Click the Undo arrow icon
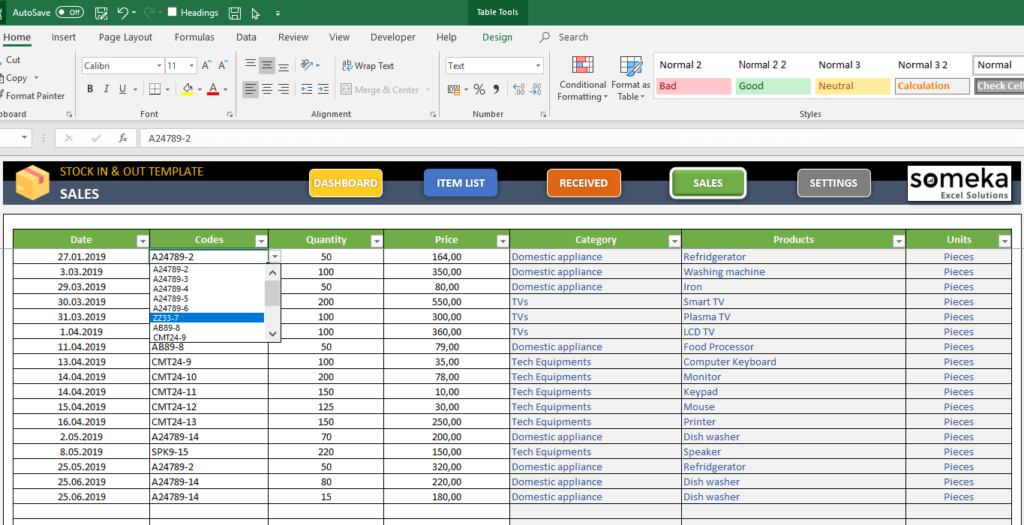 tap(122, 13)
